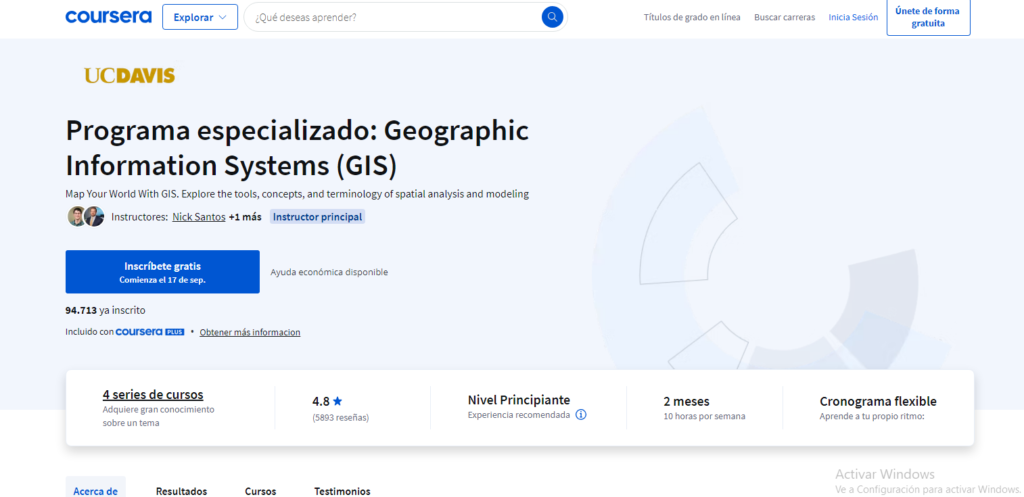Click the '10 horas por semana' text
This screenshot has height=497, width=1024.
tap(704, 416)
